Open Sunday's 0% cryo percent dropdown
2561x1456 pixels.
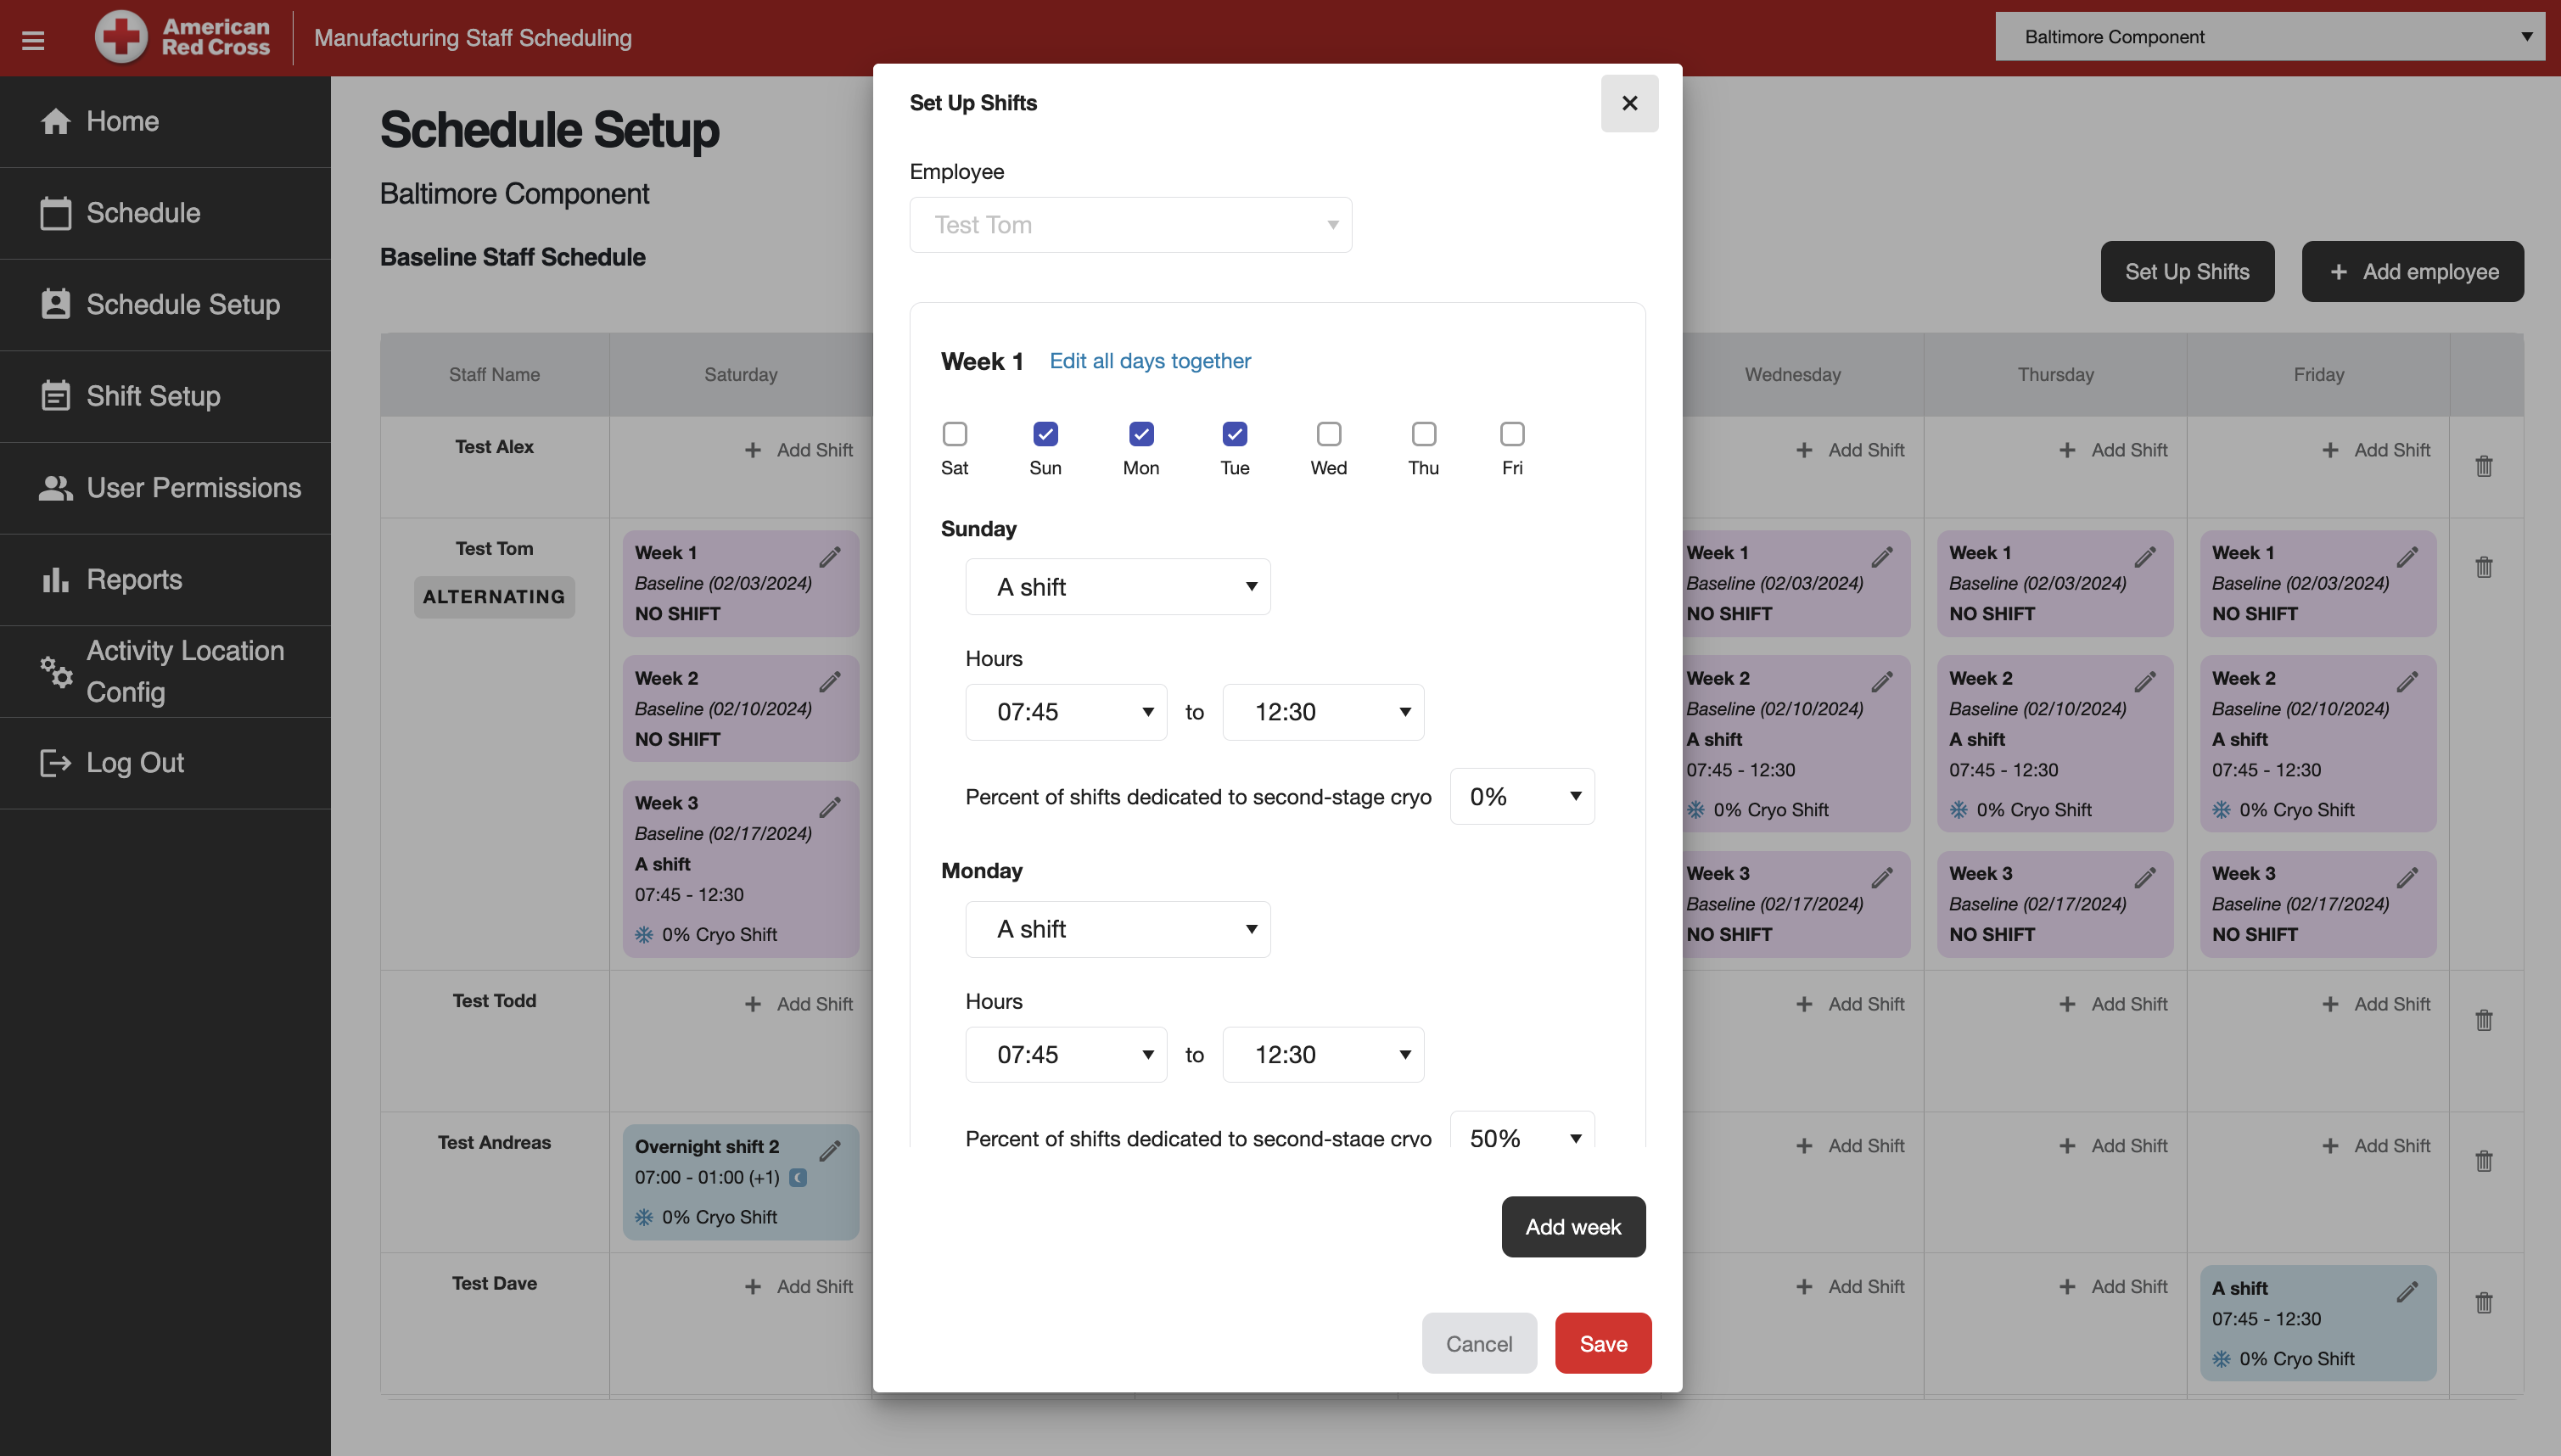[x=1522, y=797]
